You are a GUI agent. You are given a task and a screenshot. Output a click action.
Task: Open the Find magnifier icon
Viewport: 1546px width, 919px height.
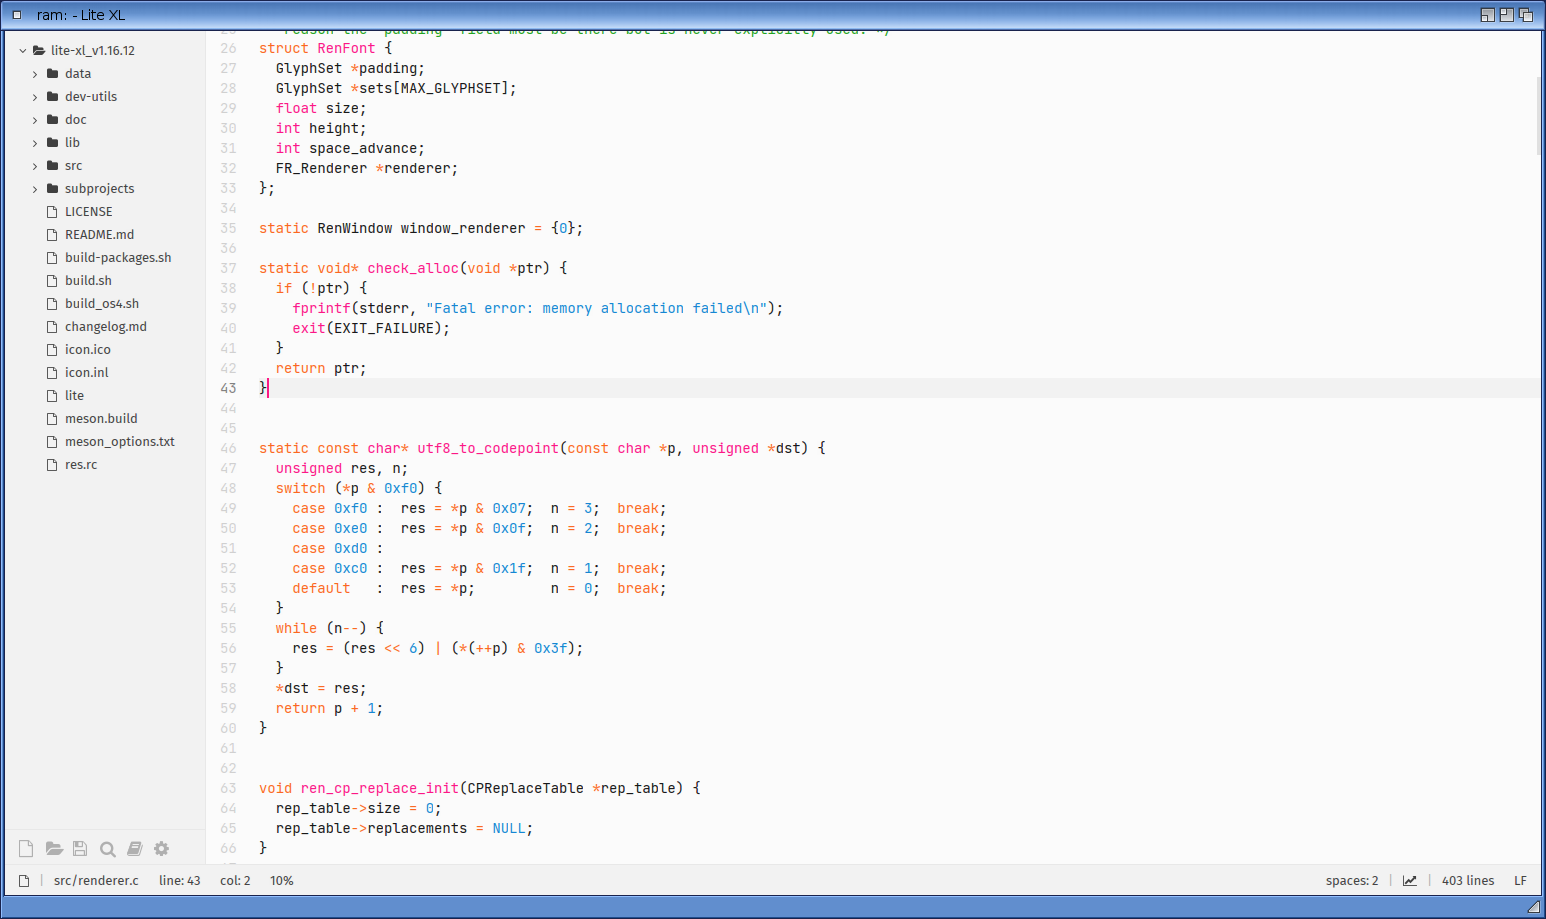click(x=107, y=849)
